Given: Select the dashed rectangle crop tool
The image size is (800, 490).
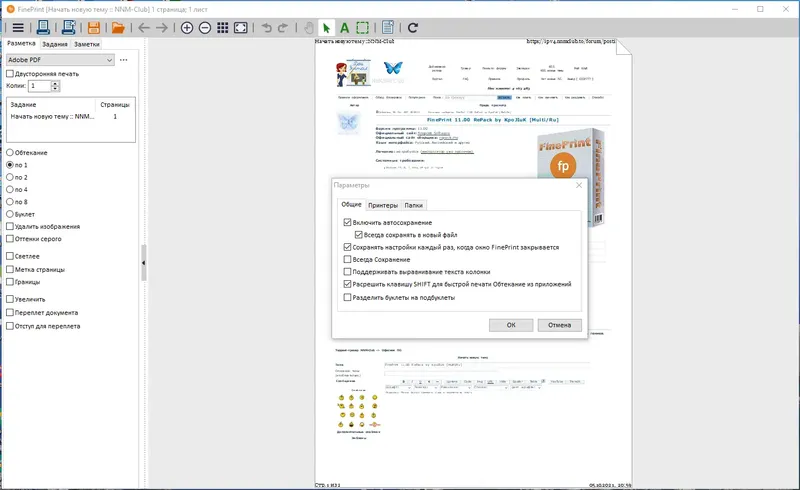Looking at the screenshot, I should click(362, 28).
